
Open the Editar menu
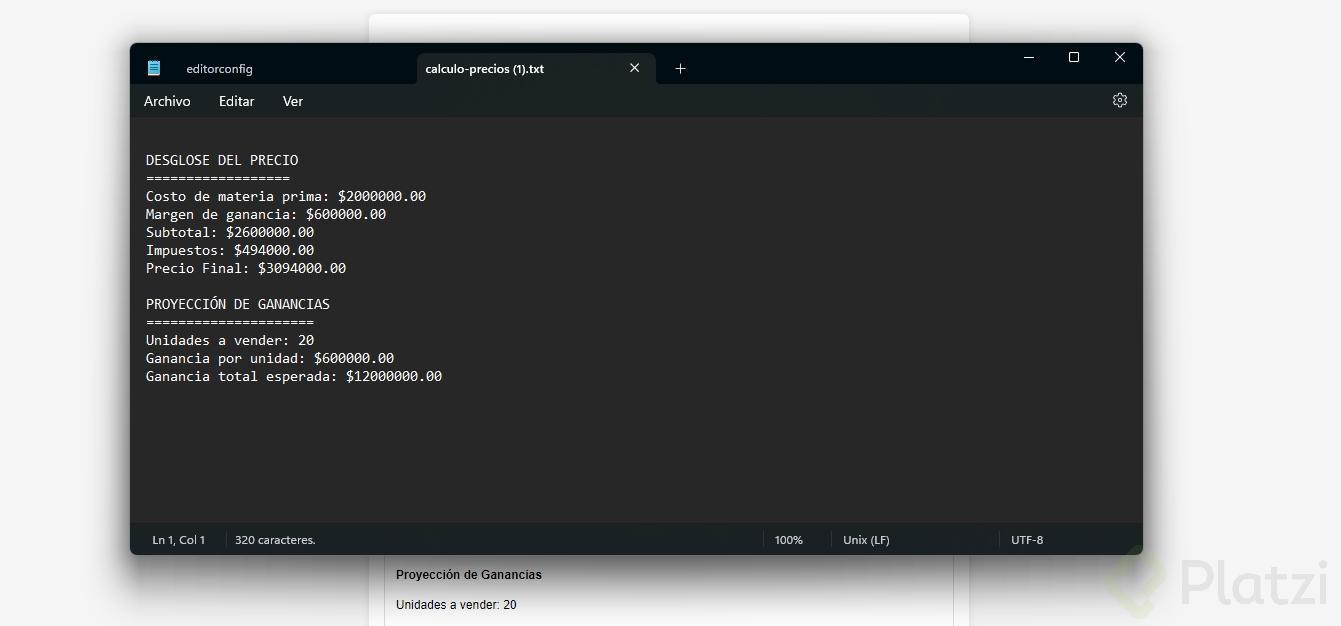(x=237, y=101)
